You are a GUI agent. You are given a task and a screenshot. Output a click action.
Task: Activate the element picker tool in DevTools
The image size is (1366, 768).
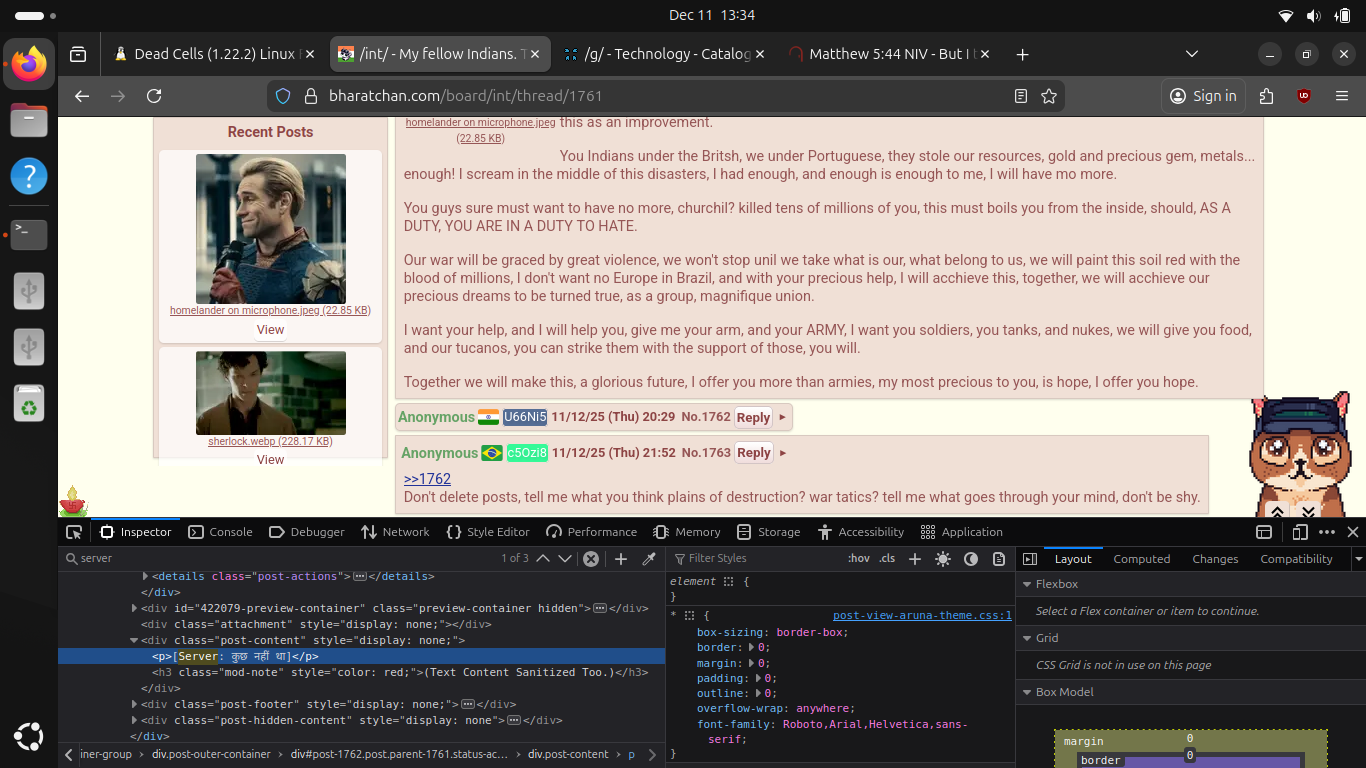[x=74, y=532]
